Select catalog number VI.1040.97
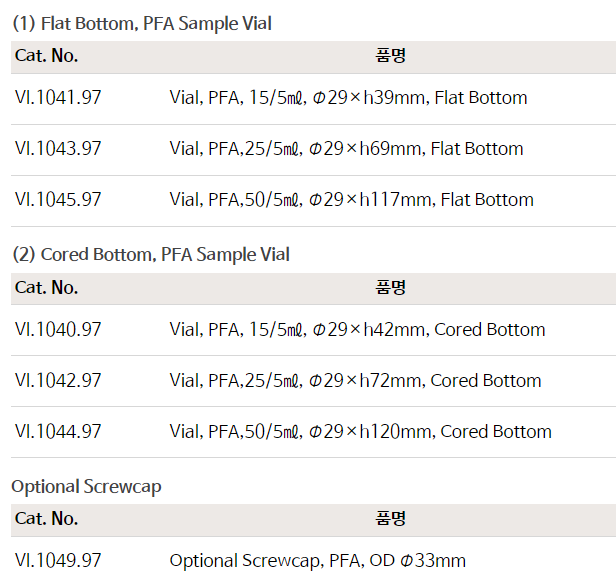 (x=58, y=330)
